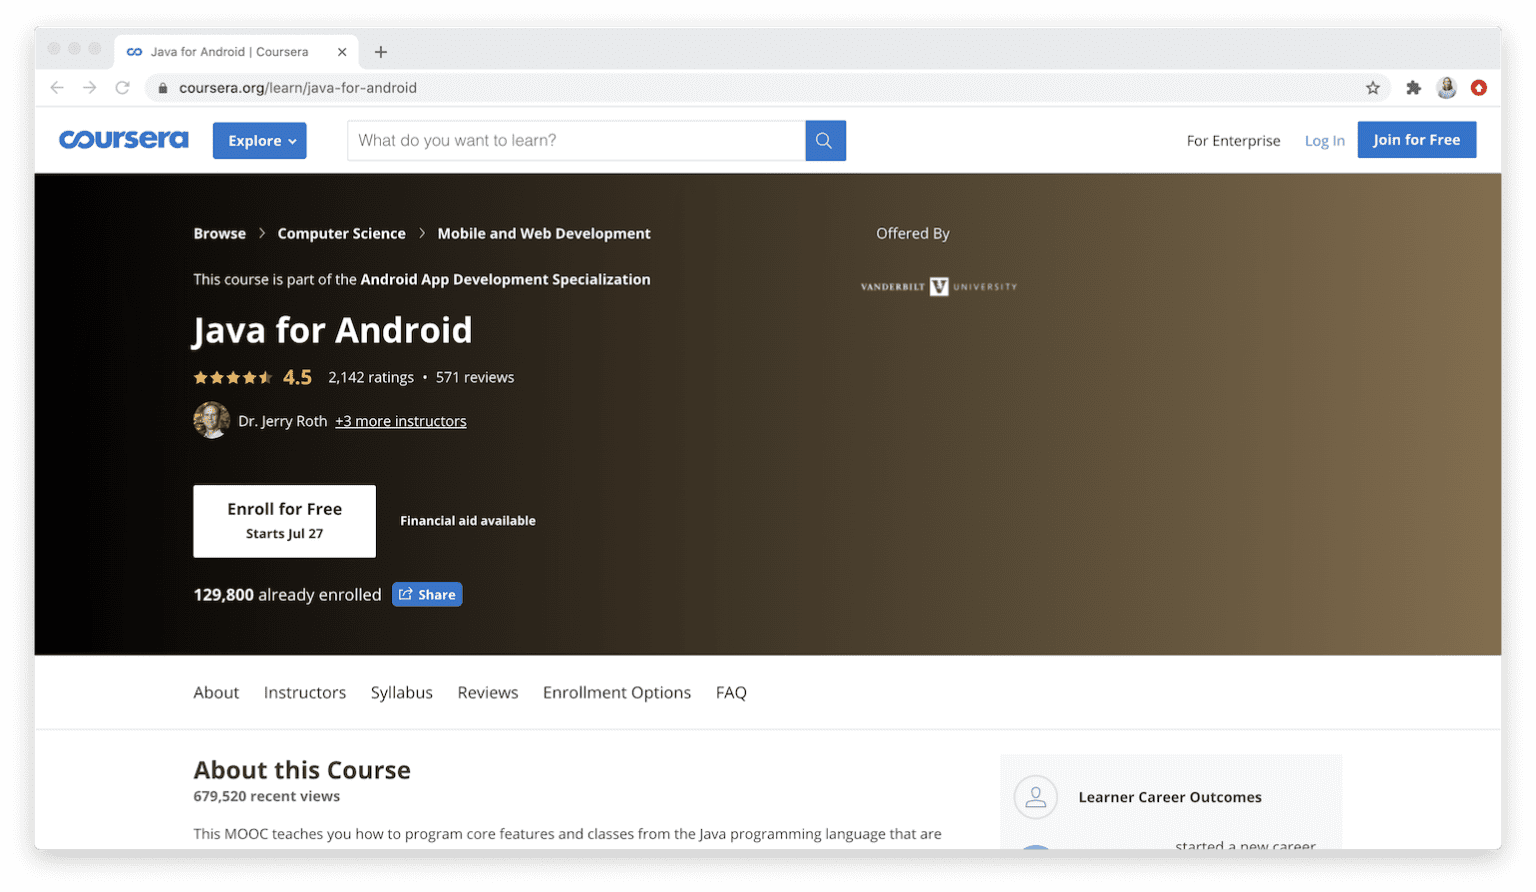Click the Vanderbilt University logo
The image size is (1536, 892).
(938, 286)
